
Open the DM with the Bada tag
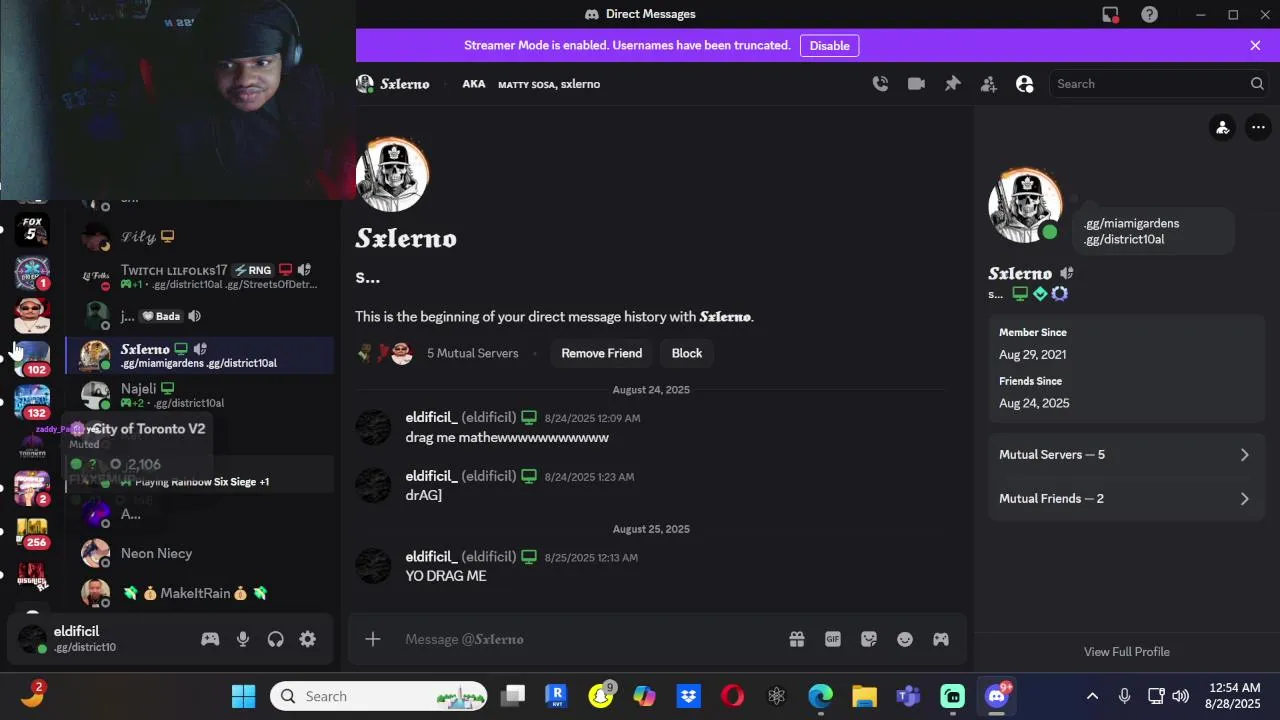[x=200, y=316]
